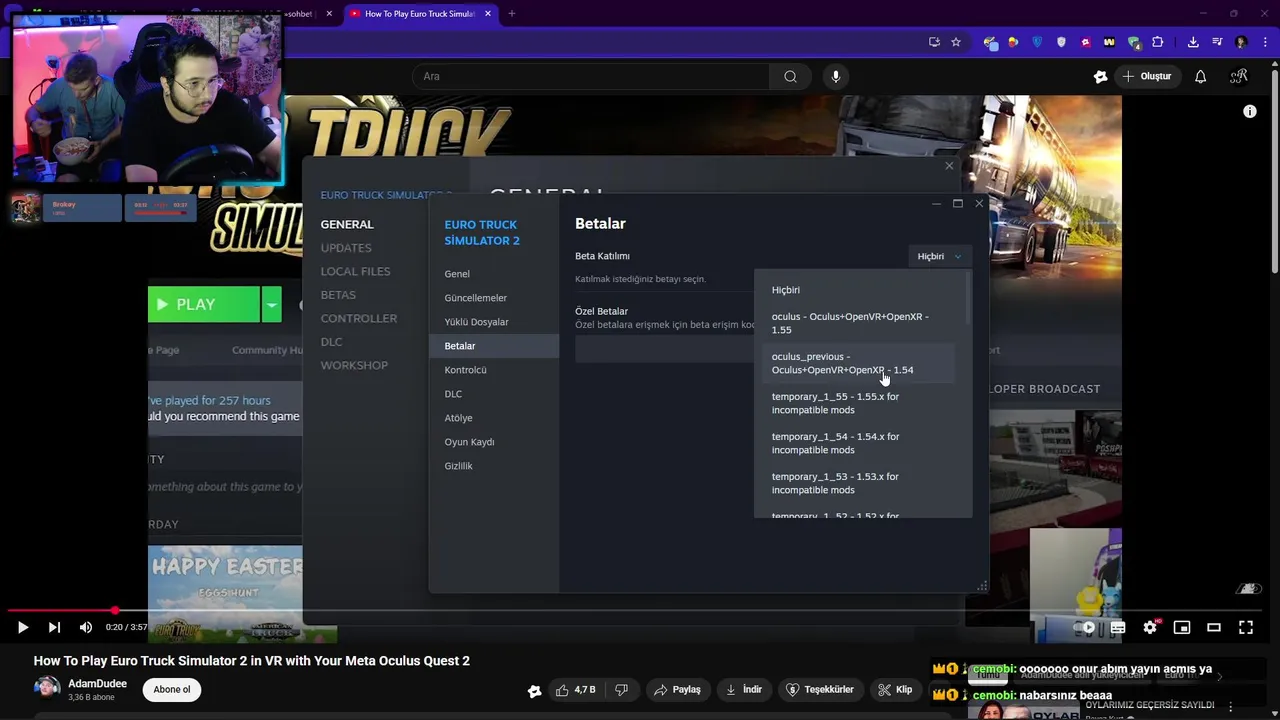
Task: Open the YouTube account avatar menu
Action: (x=1239, y=76)
